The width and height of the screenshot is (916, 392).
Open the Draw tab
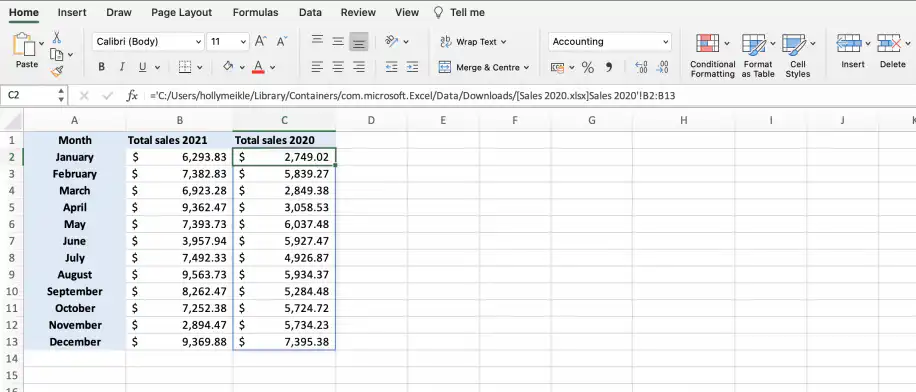pos(119,12)
